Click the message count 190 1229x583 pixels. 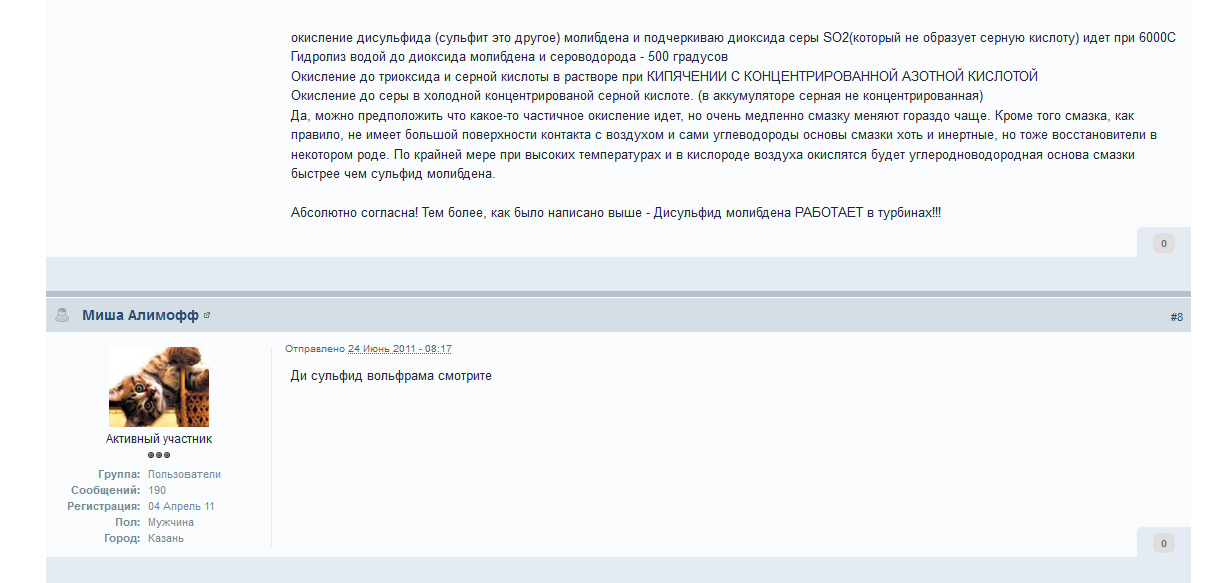click(157, 490)
